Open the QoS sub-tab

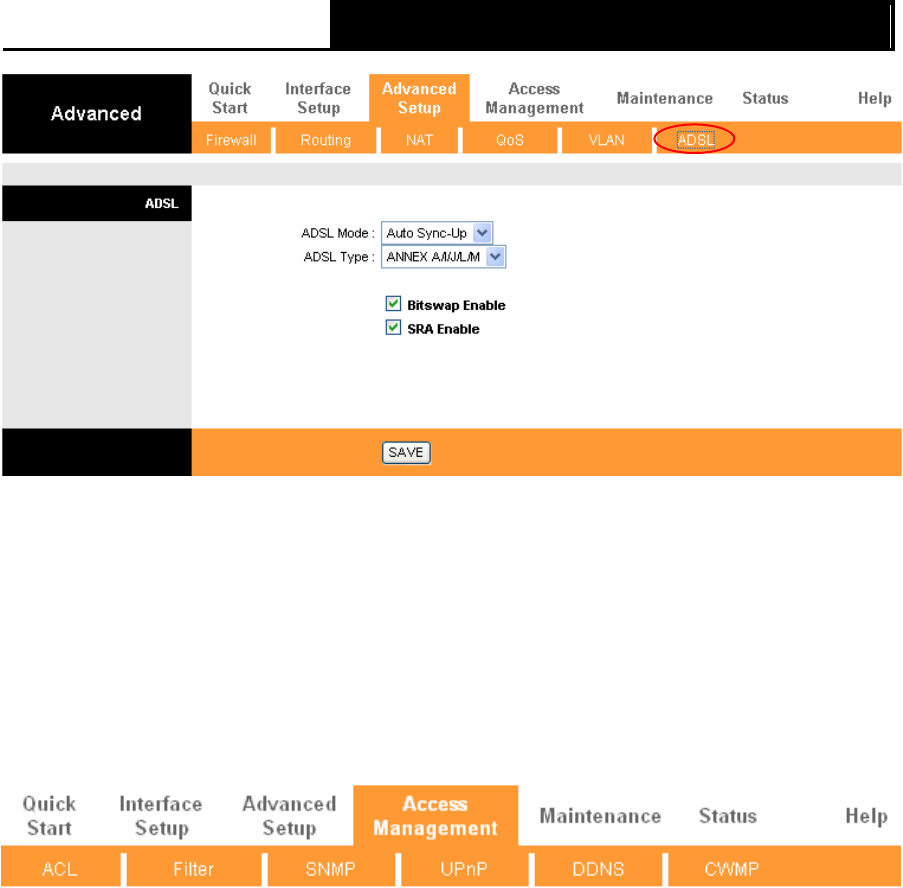click(510, 140)
